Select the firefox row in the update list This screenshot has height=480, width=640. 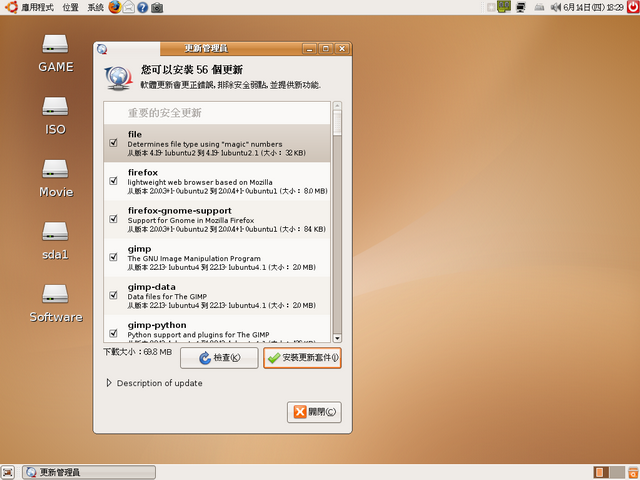click(x=217, y=181)
